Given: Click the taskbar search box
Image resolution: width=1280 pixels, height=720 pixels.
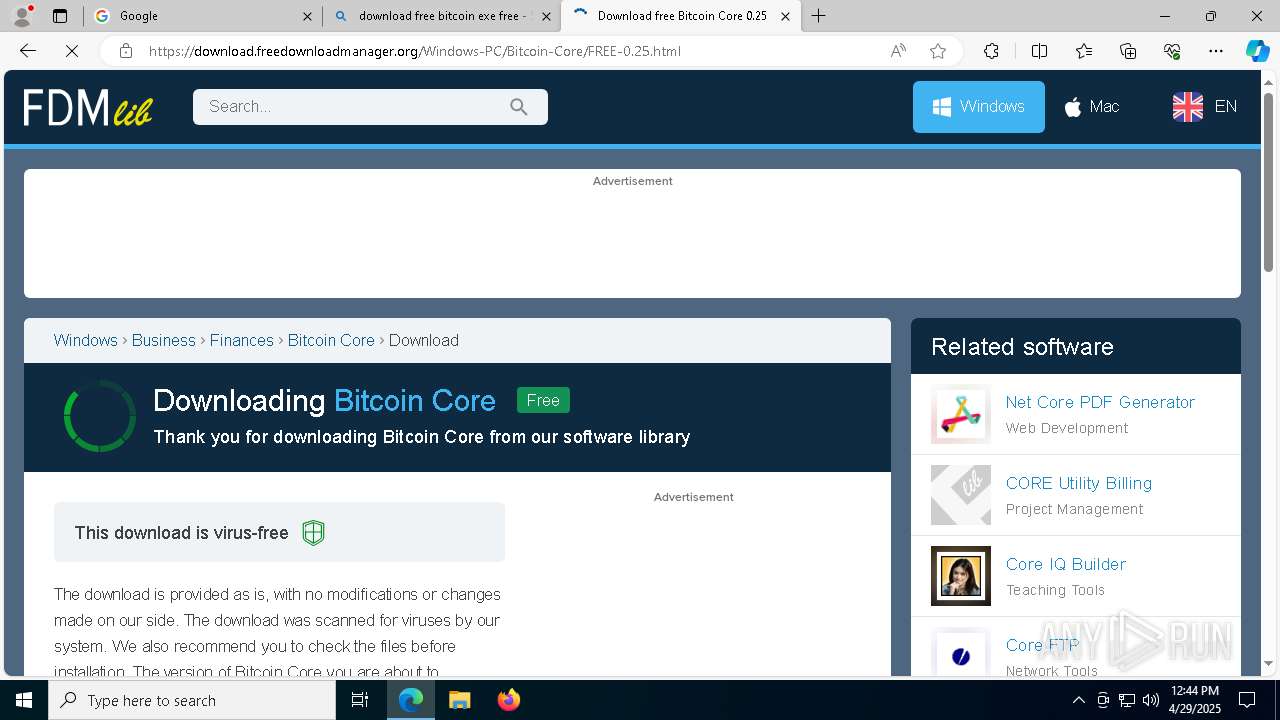Looking at the screenshot, I should pyautogui.click(x=192, y=700).
